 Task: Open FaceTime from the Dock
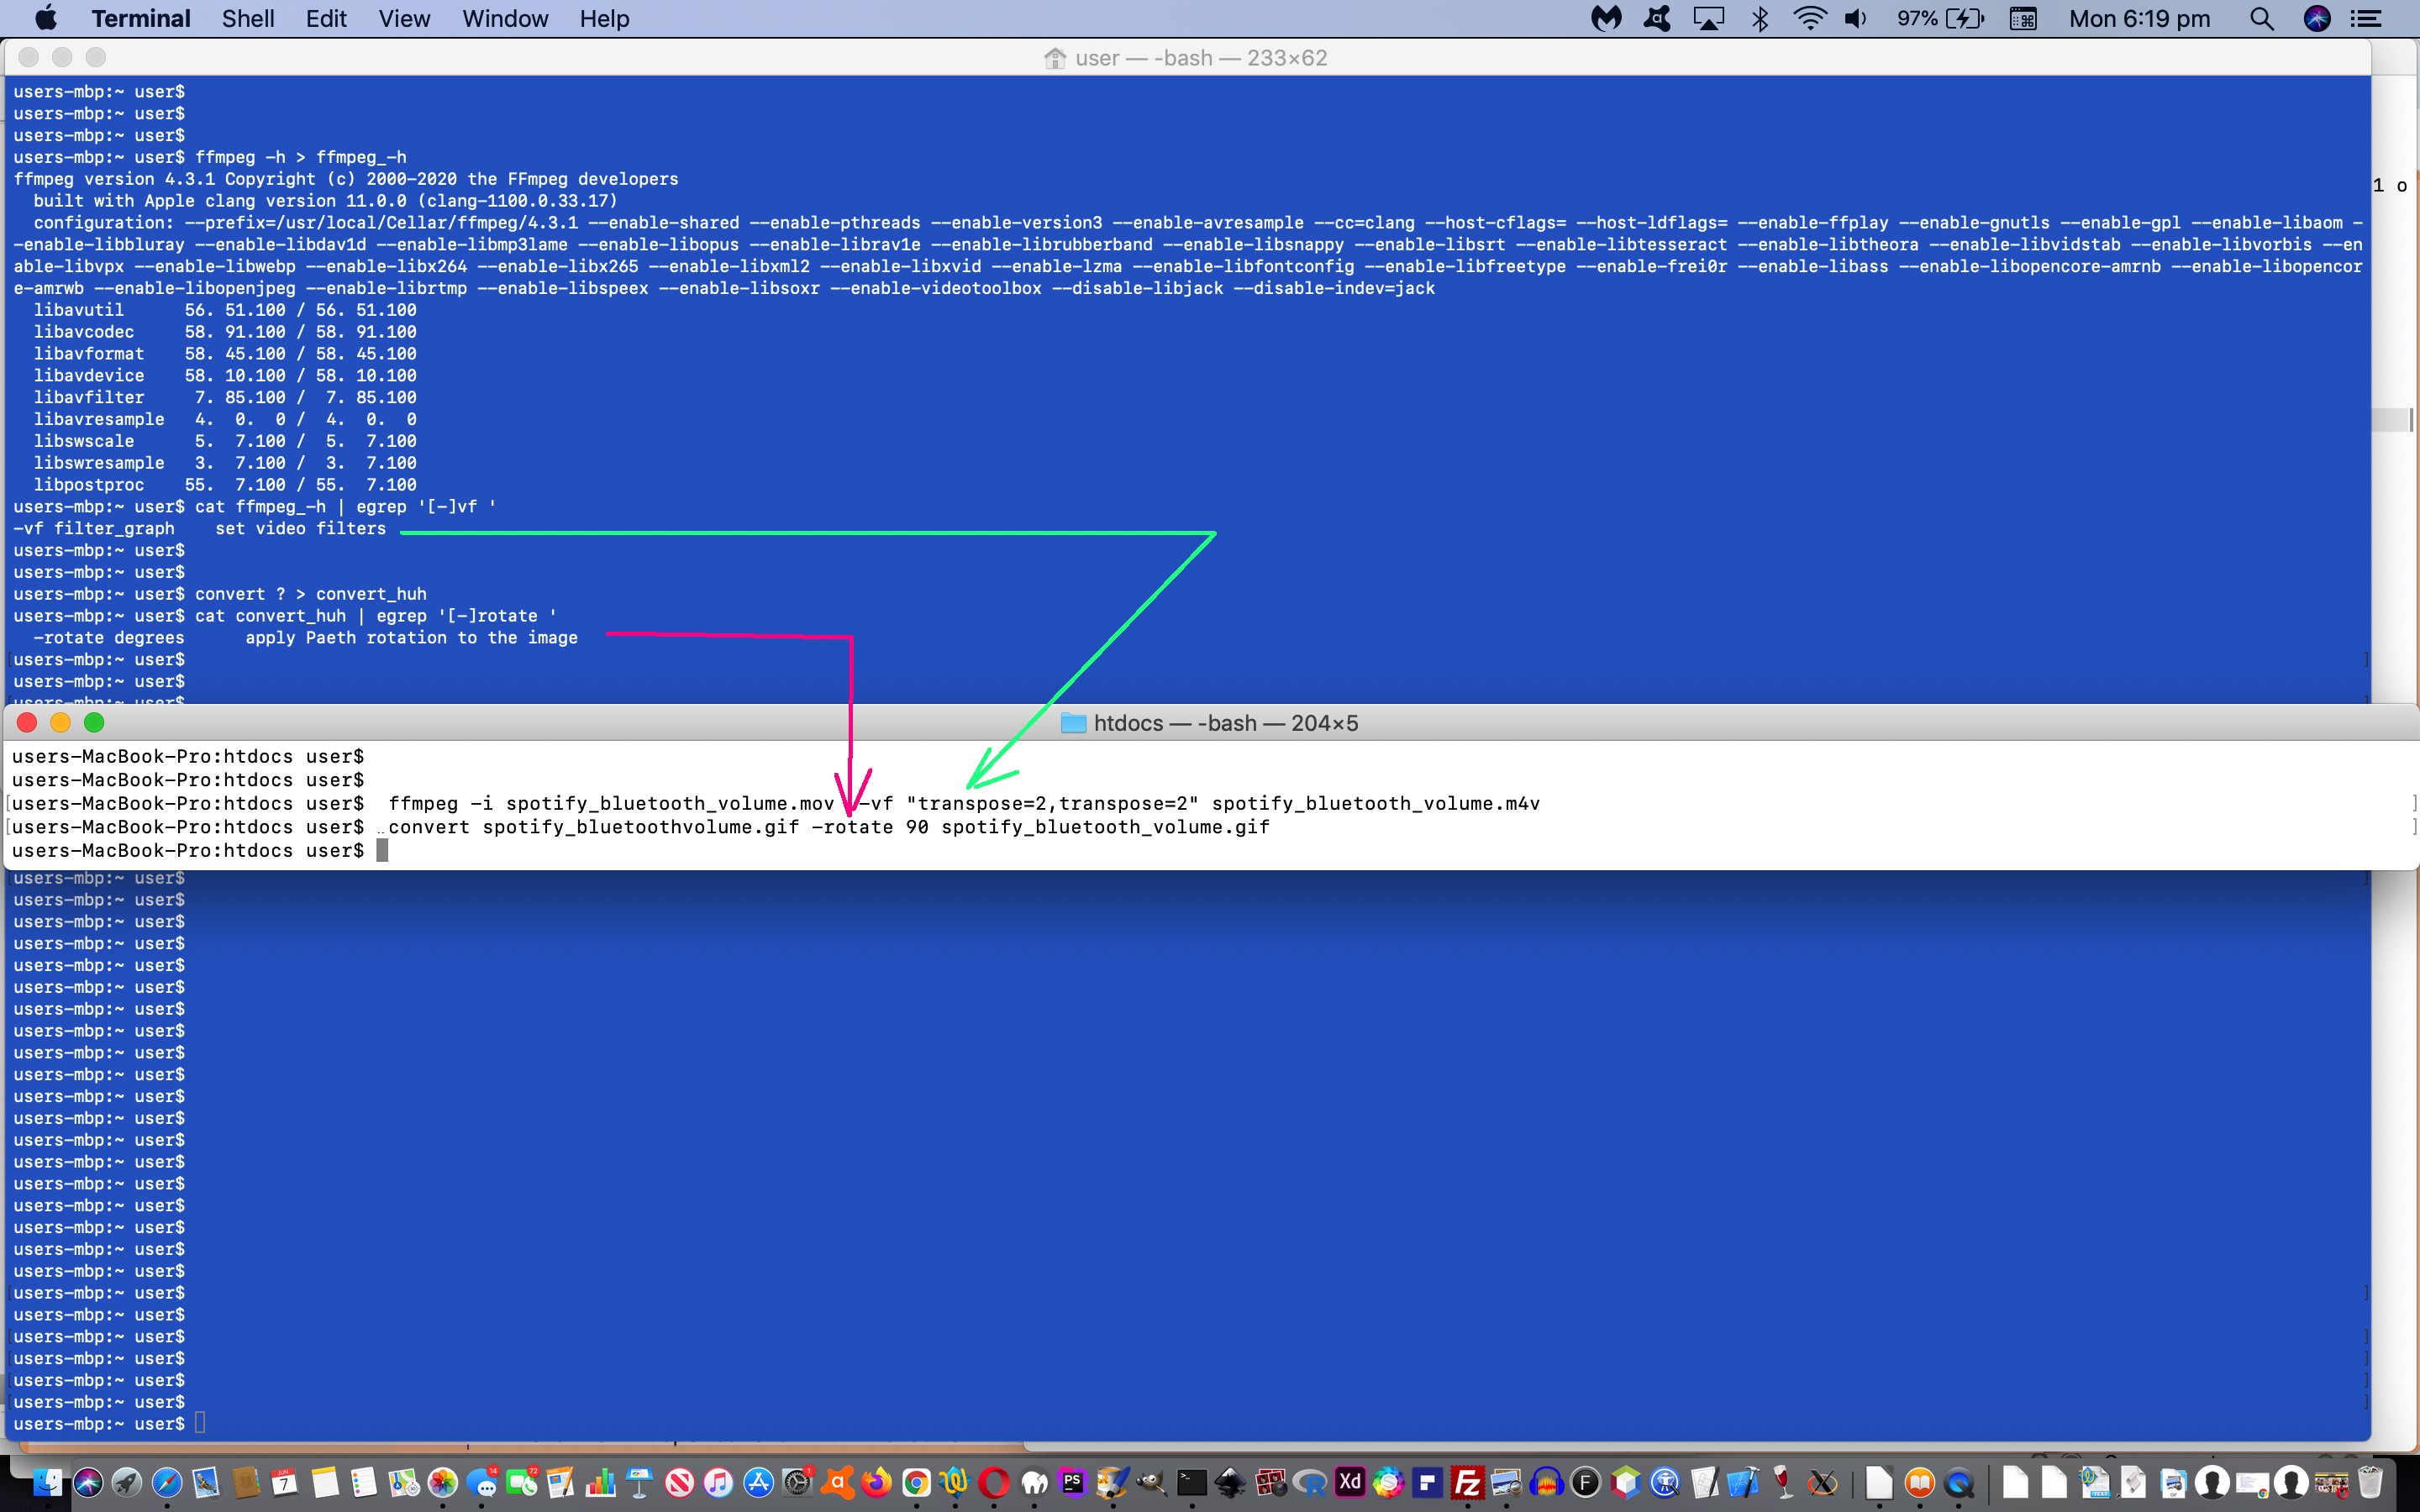[x=522, y=1482]
